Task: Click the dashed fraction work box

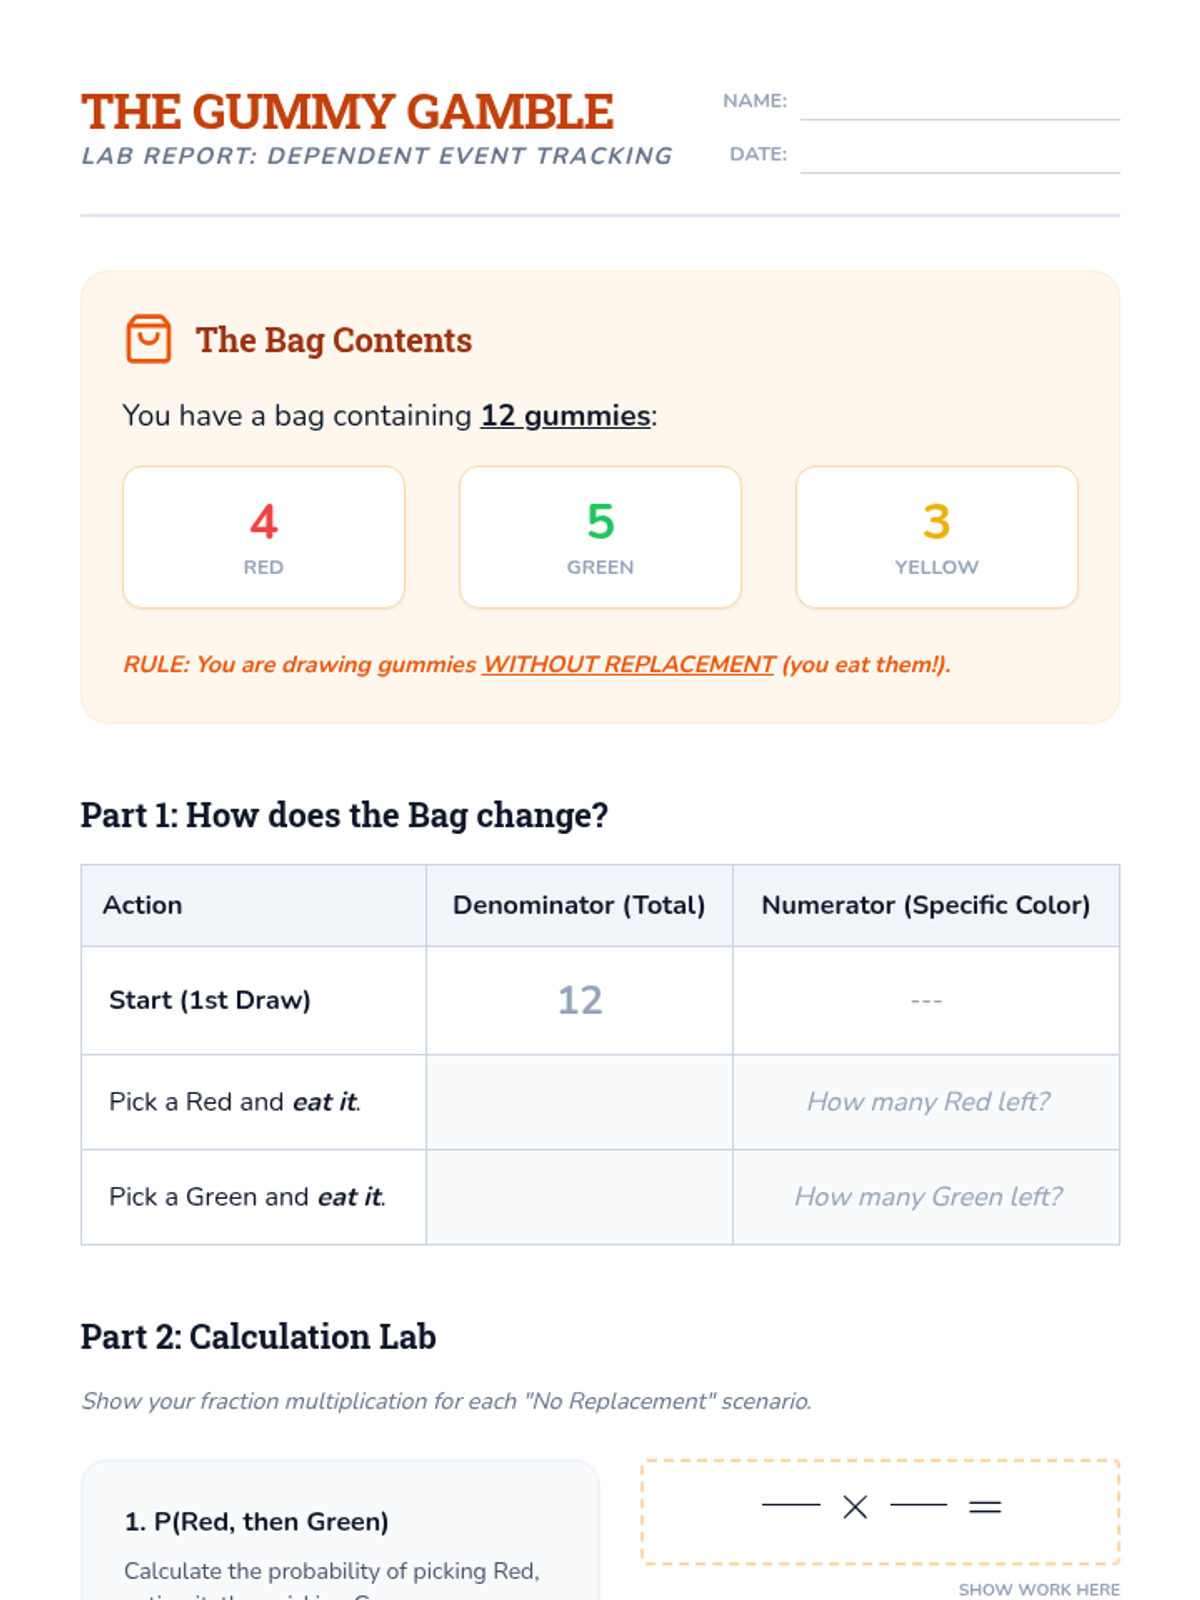Action: pos(880,1511)
